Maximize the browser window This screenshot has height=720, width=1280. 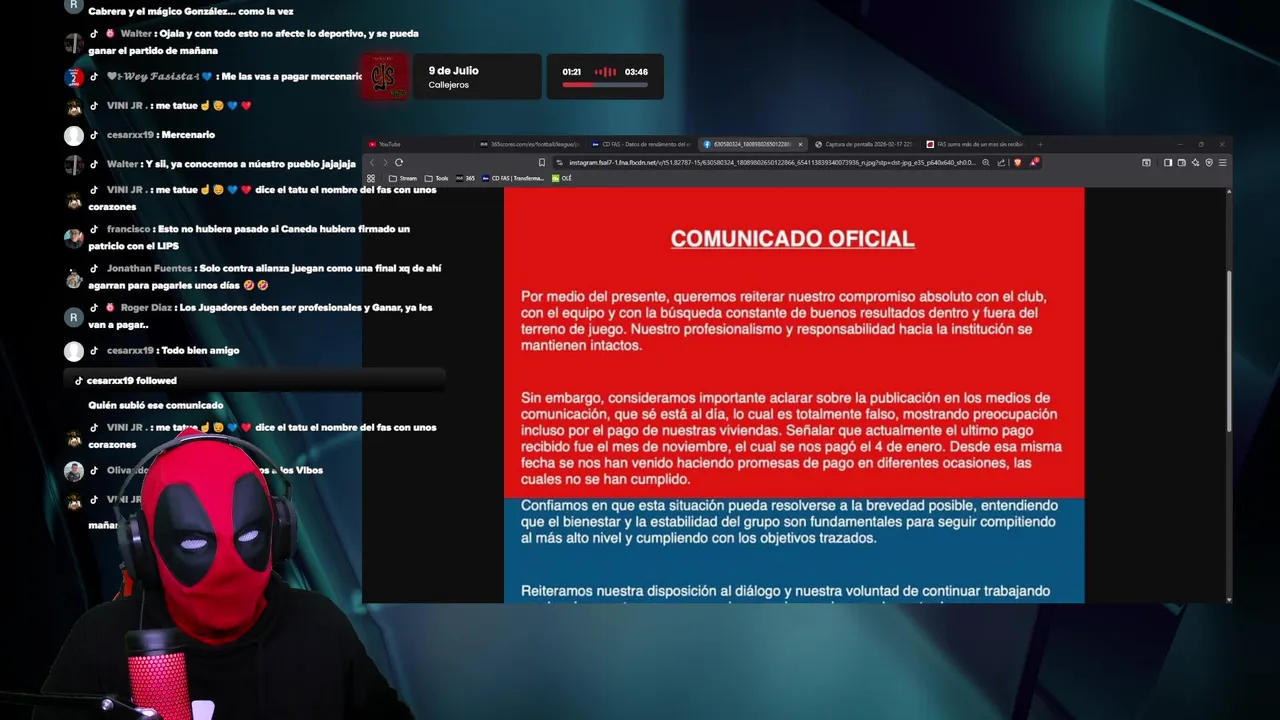[x=1201, y=144]
